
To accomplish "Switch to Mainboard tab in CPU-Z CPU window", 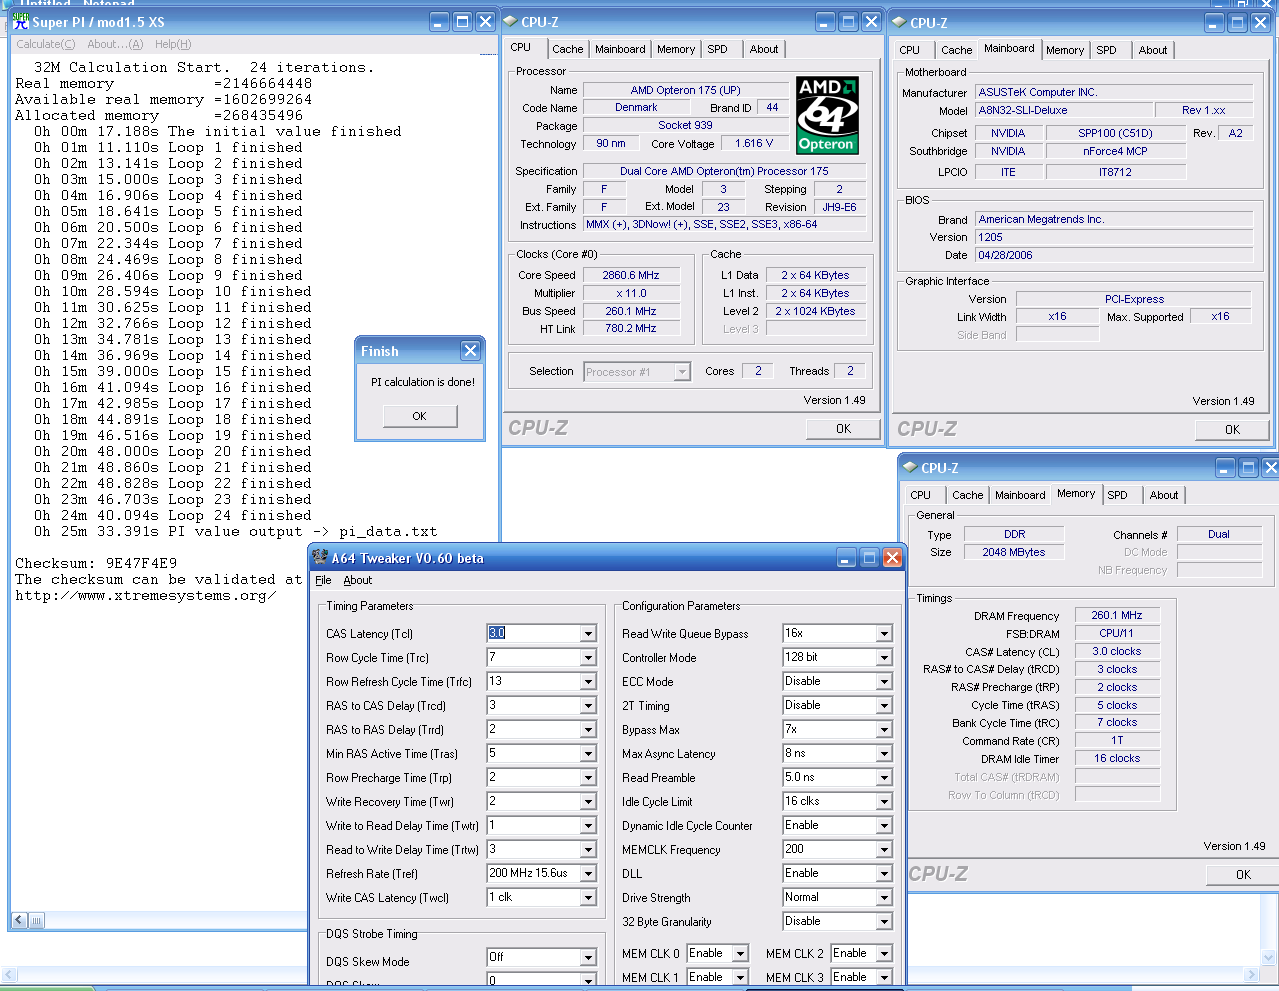I will [620, 49].
